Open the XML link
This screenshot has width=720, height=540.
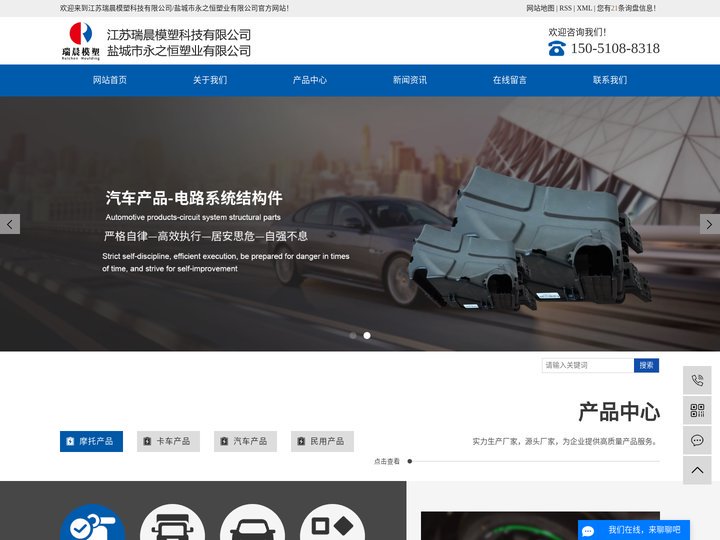coord(584,8)
